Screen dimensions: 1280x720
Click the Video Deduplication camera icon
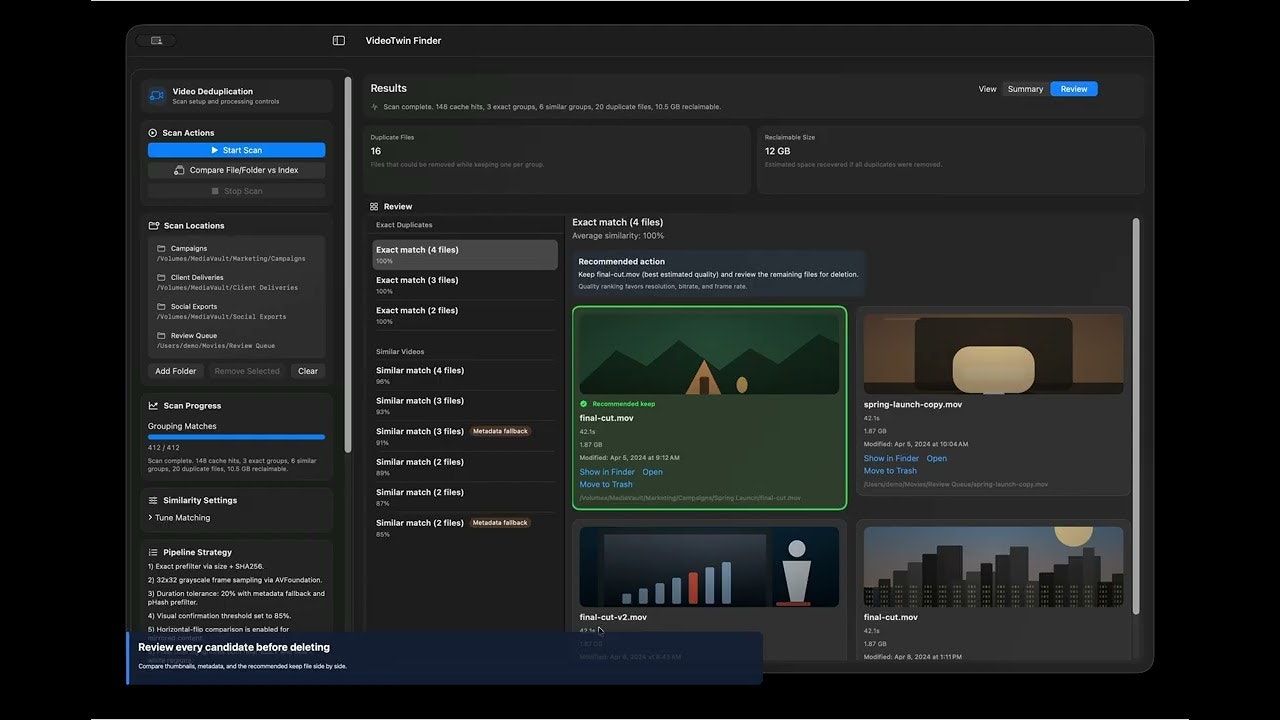click(156, 95)
